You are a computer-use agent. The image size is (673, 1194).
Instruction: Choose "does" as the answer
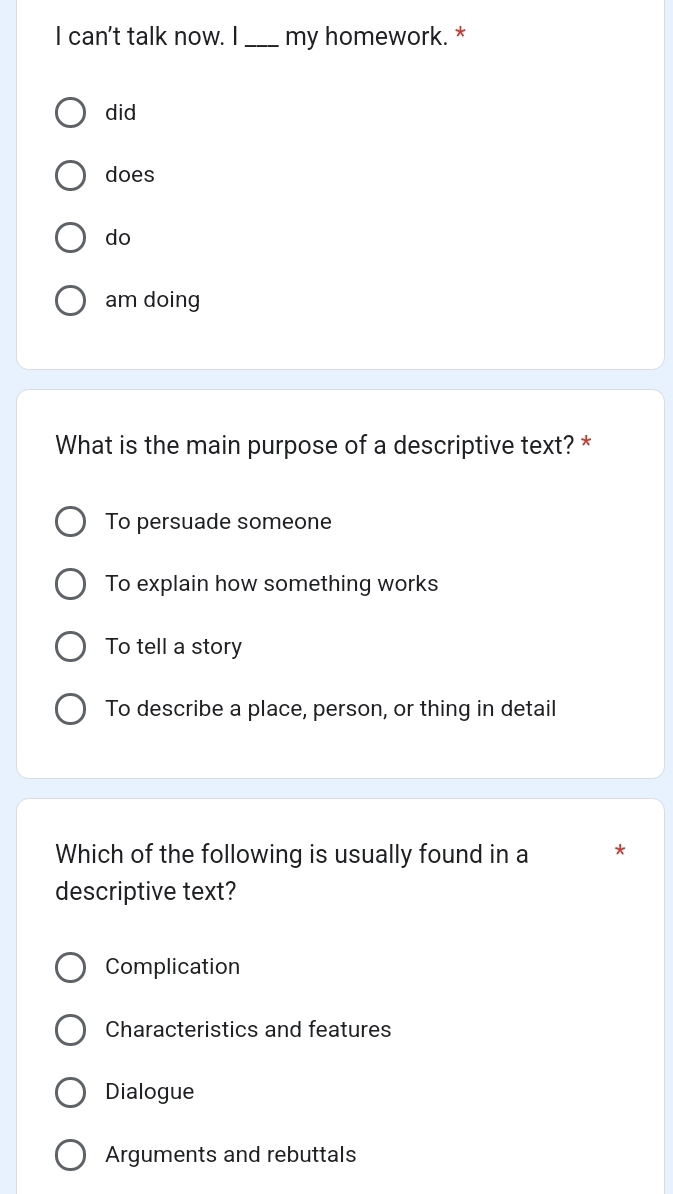tap(70, 175)
